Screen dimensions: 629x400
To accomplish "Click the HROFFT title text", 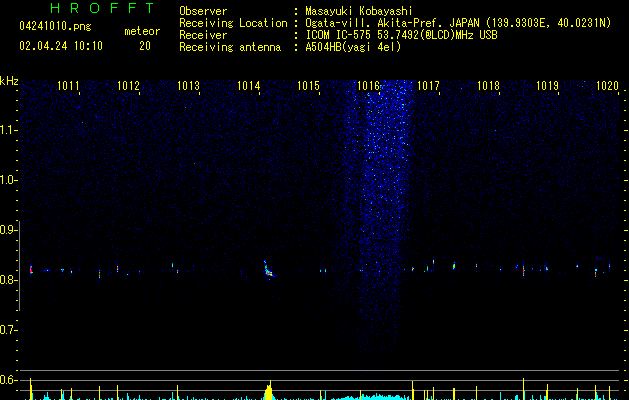I will click(x=102, y=8).
